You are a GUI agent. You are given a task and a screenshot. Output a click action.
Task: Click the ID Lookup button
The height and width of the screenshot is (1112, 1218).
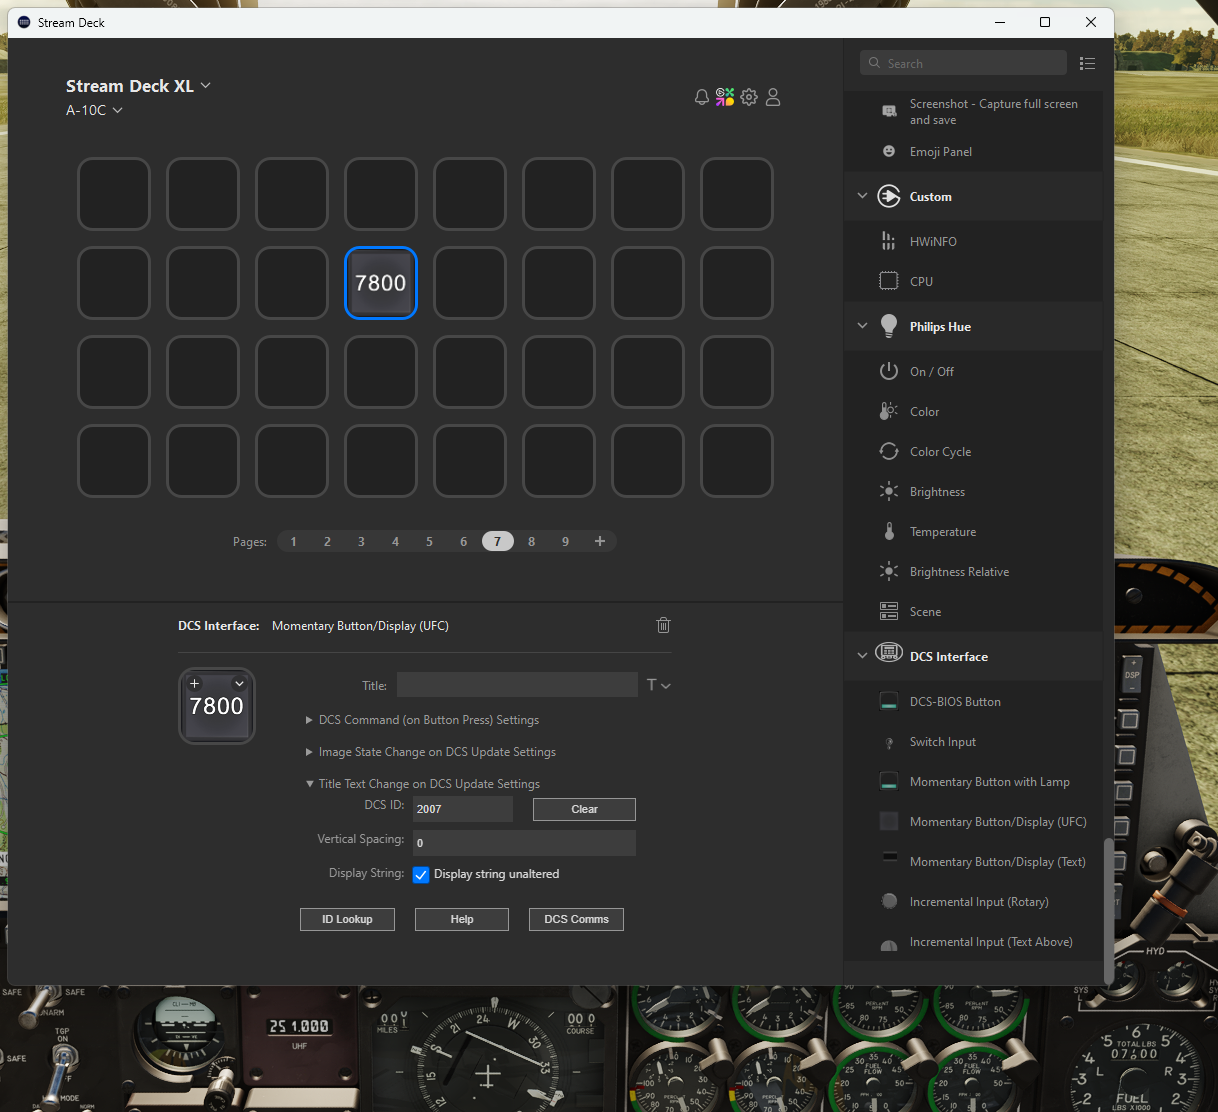coord(347,919)
